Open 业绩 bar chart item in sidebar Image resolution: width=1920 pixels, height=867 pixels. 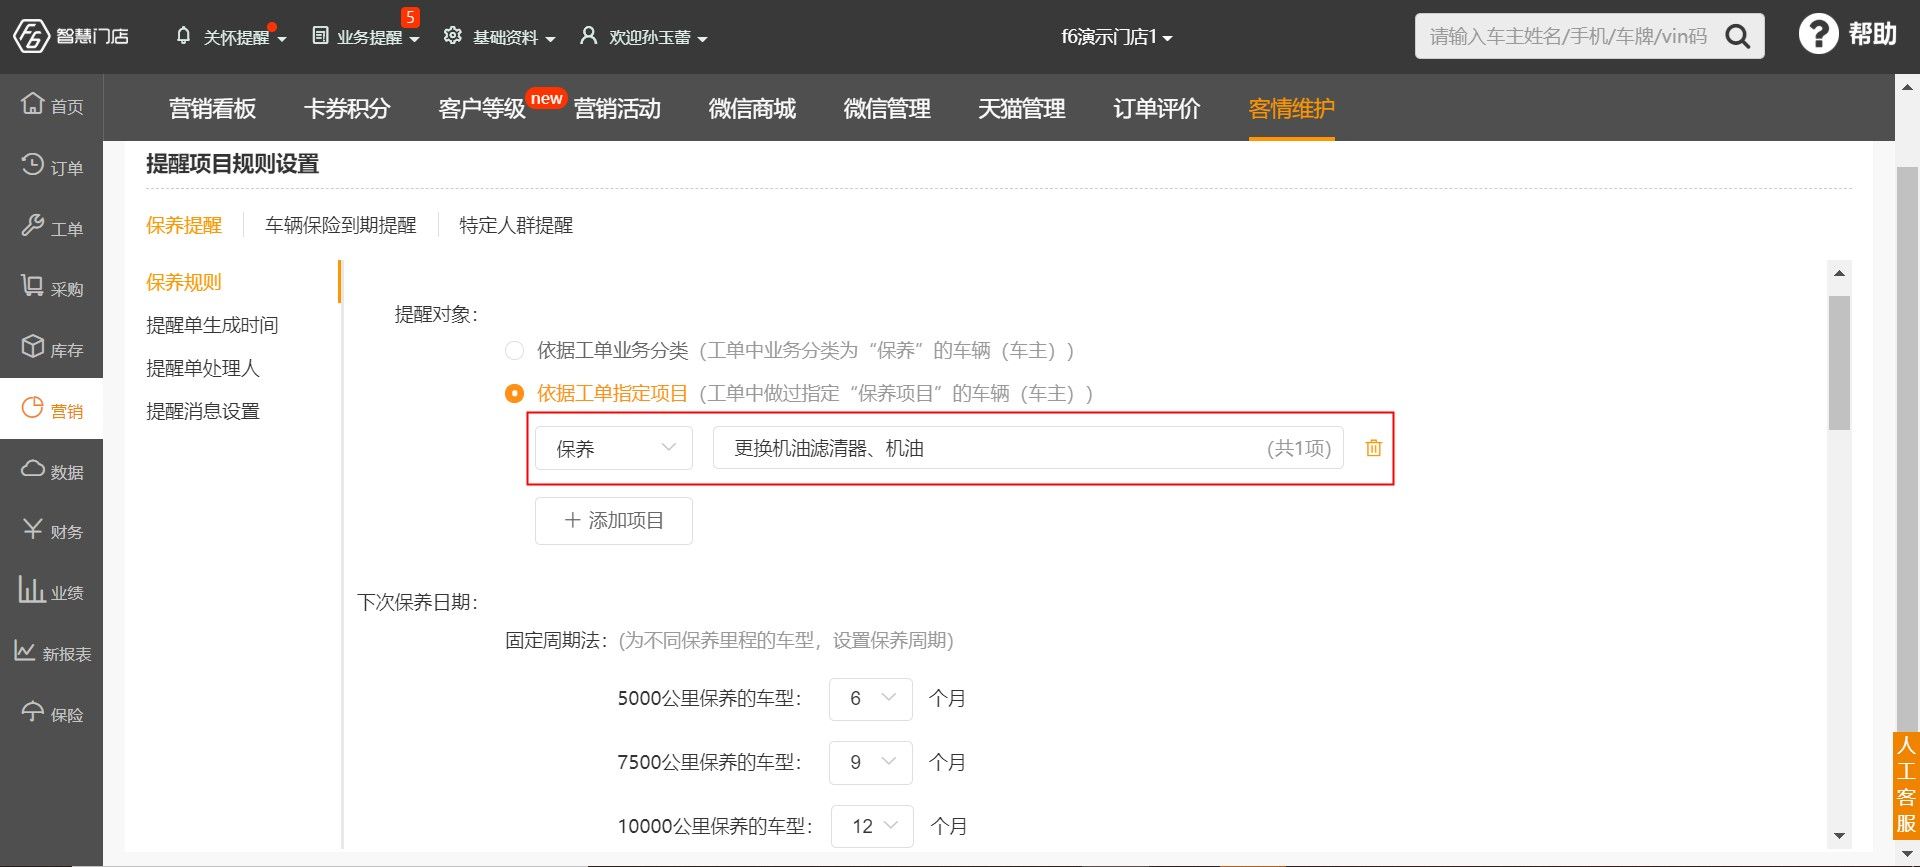(52, 592)
